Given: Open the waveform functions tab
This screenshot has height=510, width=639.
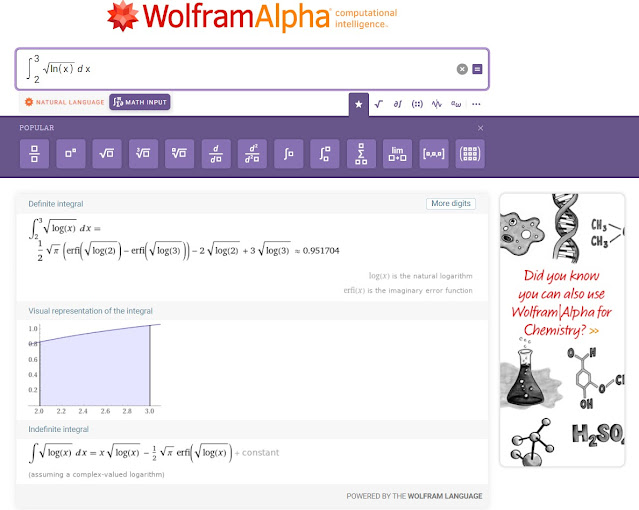Looking at the screenshot, I should tap(436, 104).
